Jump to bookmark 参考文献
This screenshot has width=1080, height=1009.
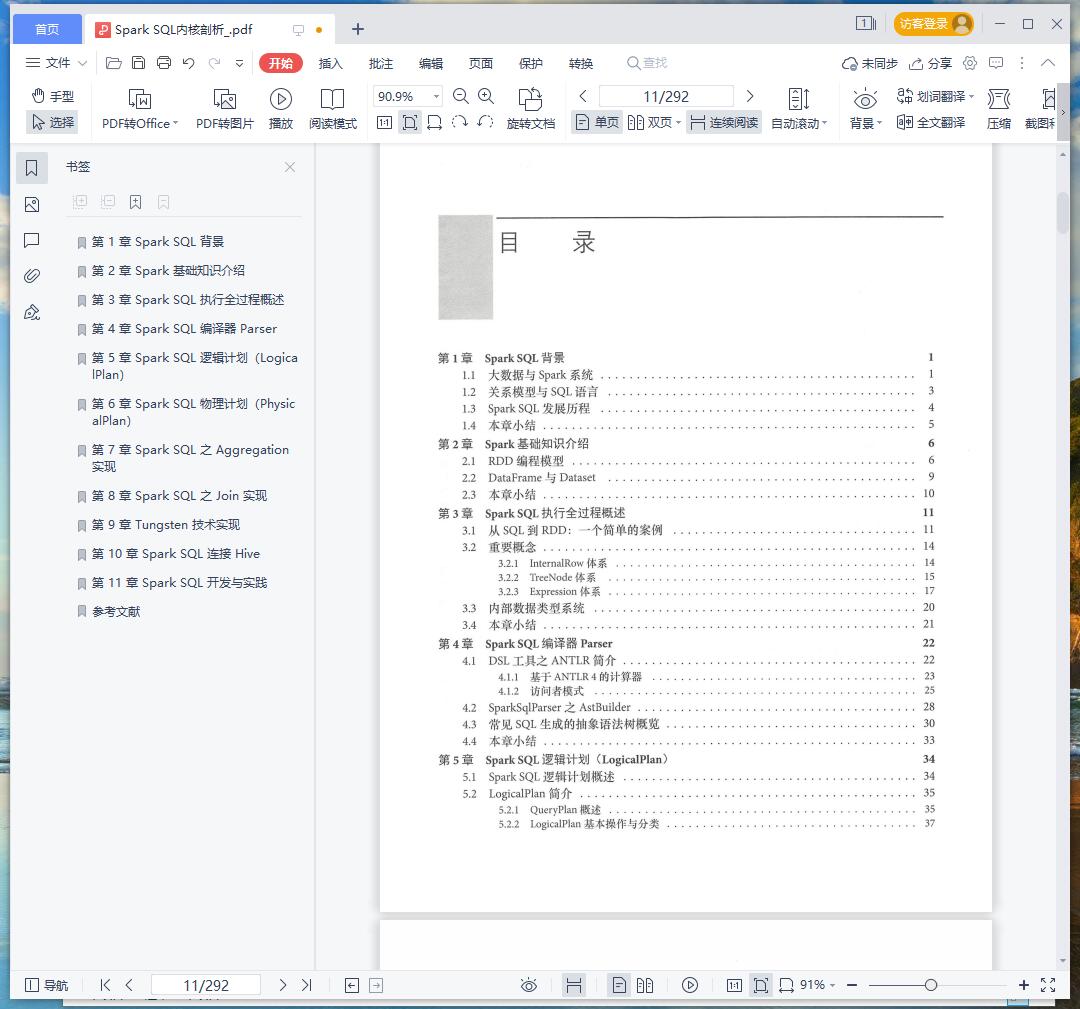[116, 612]
